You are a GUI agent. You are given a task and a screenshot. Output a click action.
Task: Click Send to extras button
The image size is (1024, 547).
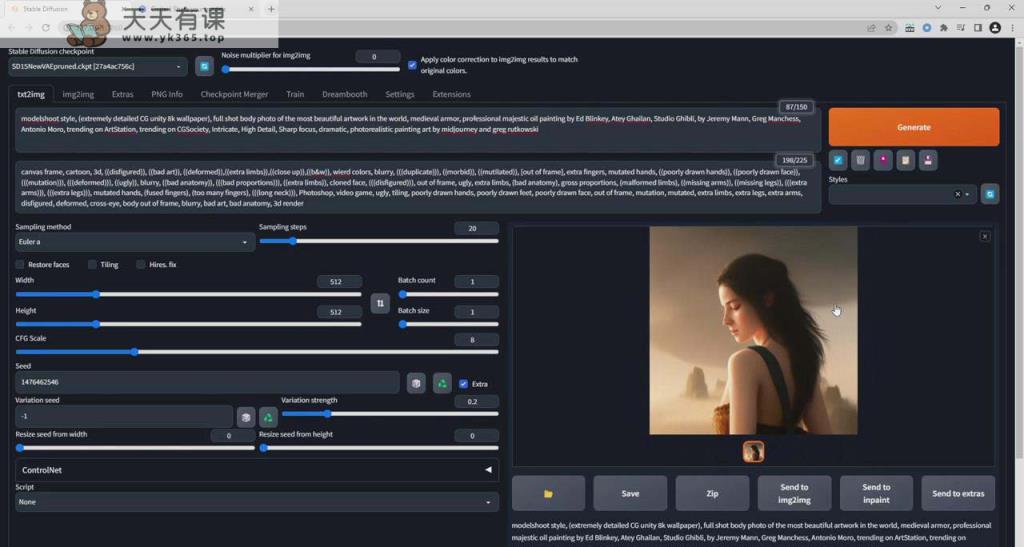pos(958,493)
